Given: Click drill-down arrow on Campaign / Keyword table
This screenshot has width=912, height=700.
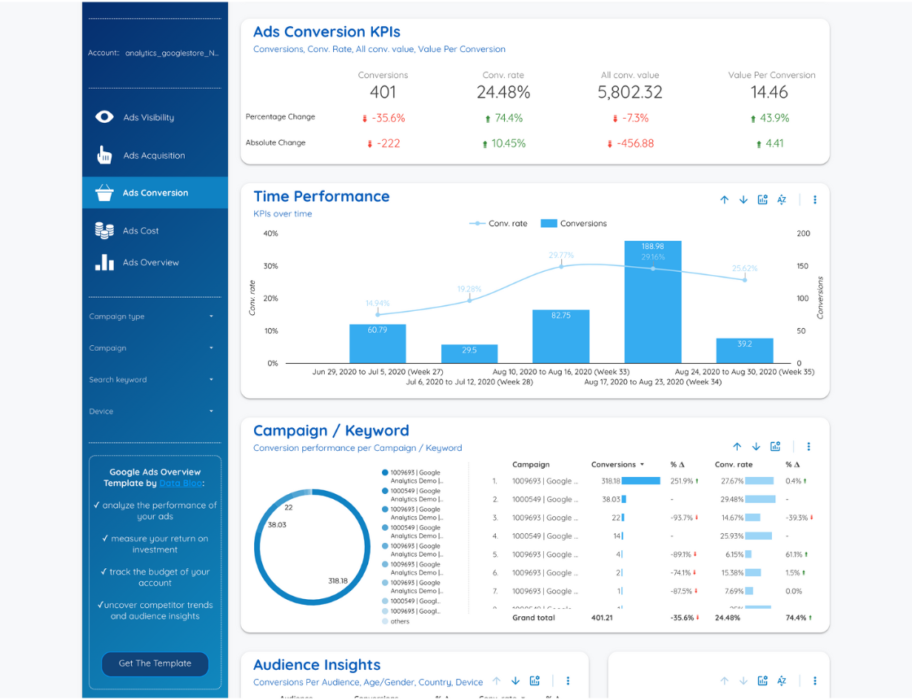Looking at the screenshot, I should [756, 447].
